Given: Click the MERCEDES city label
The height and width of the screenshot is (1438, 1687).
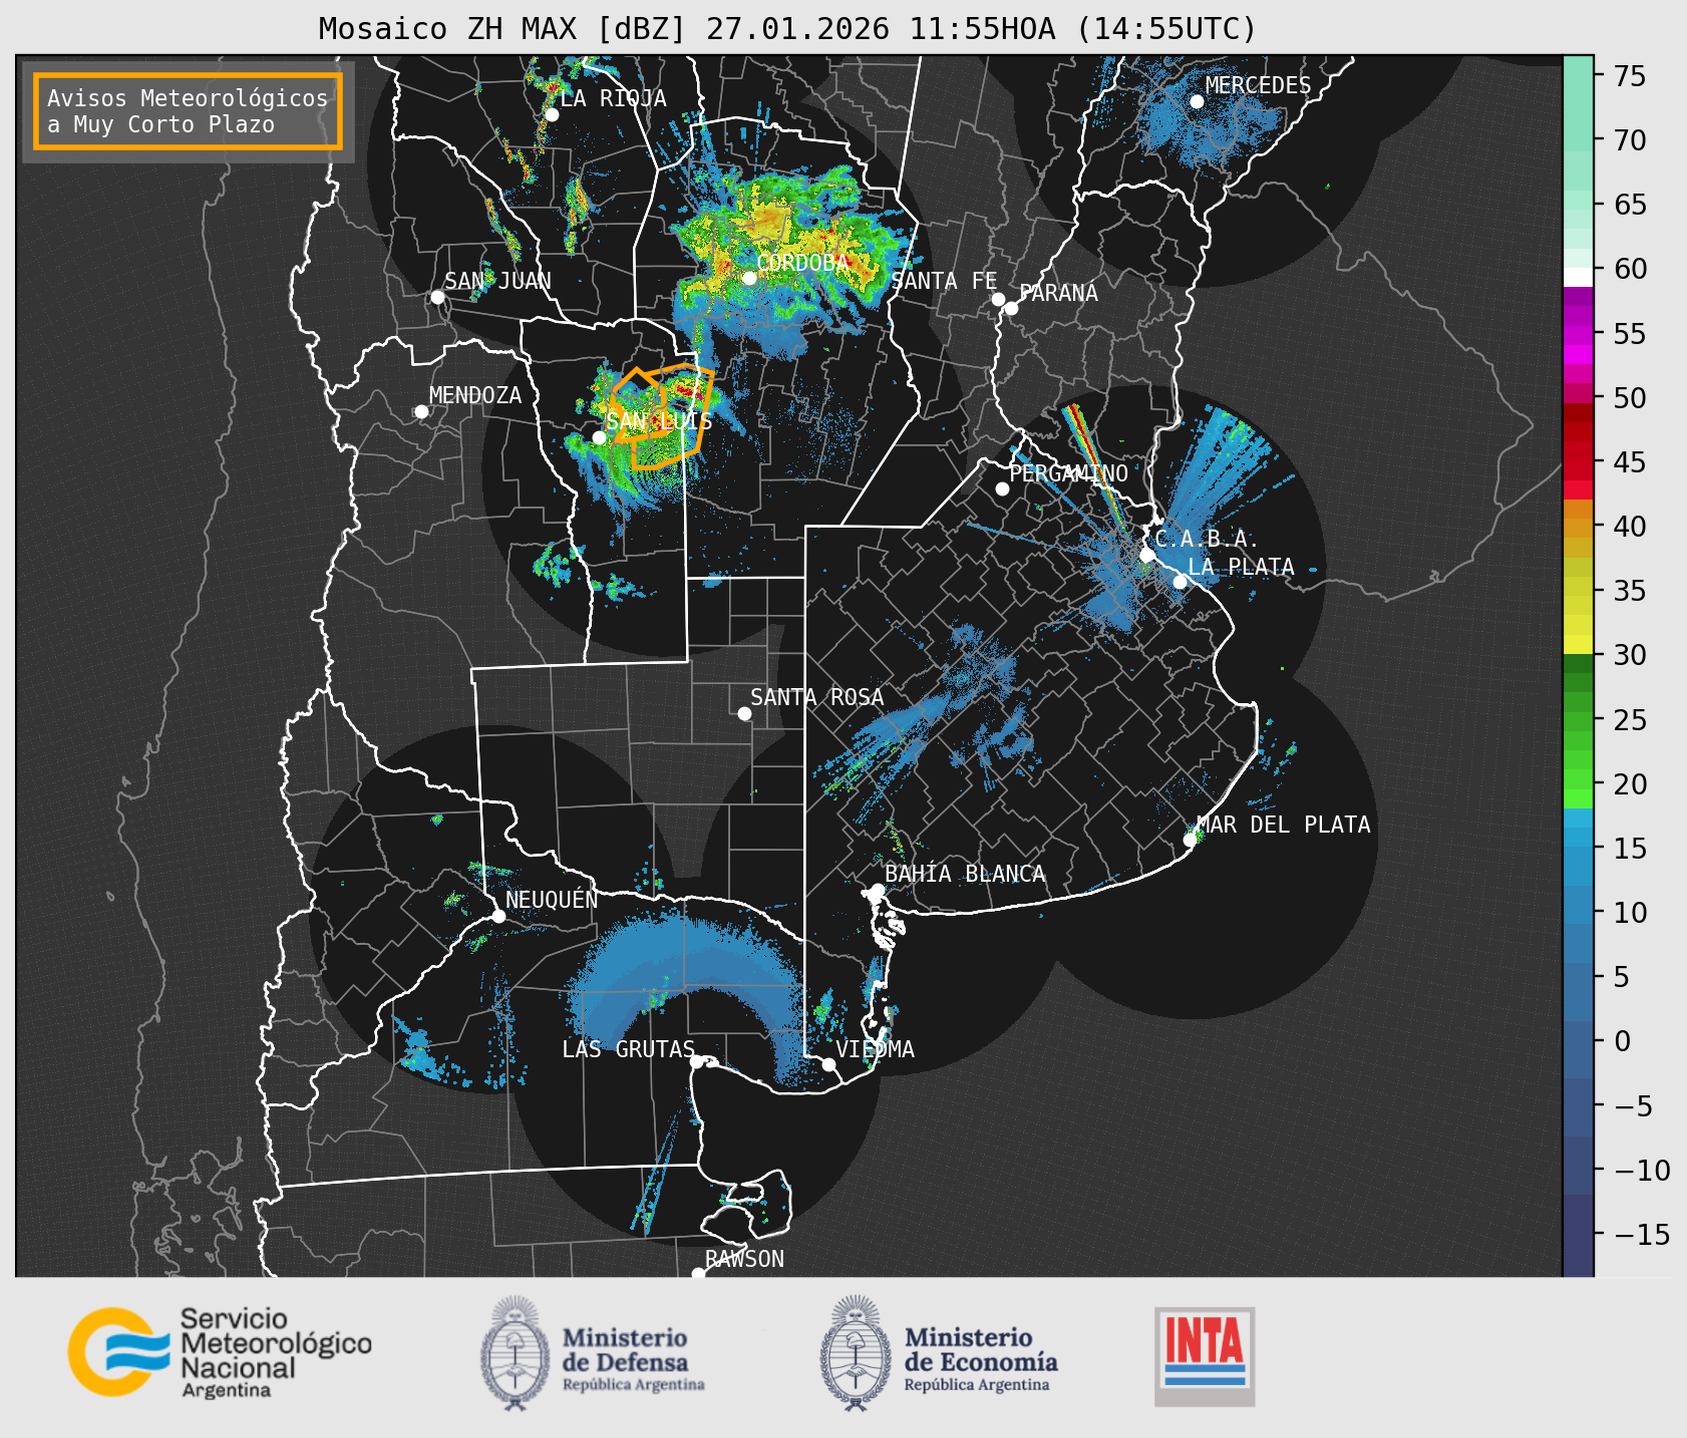Looking at the screenshot, I should click(1258, 85).
